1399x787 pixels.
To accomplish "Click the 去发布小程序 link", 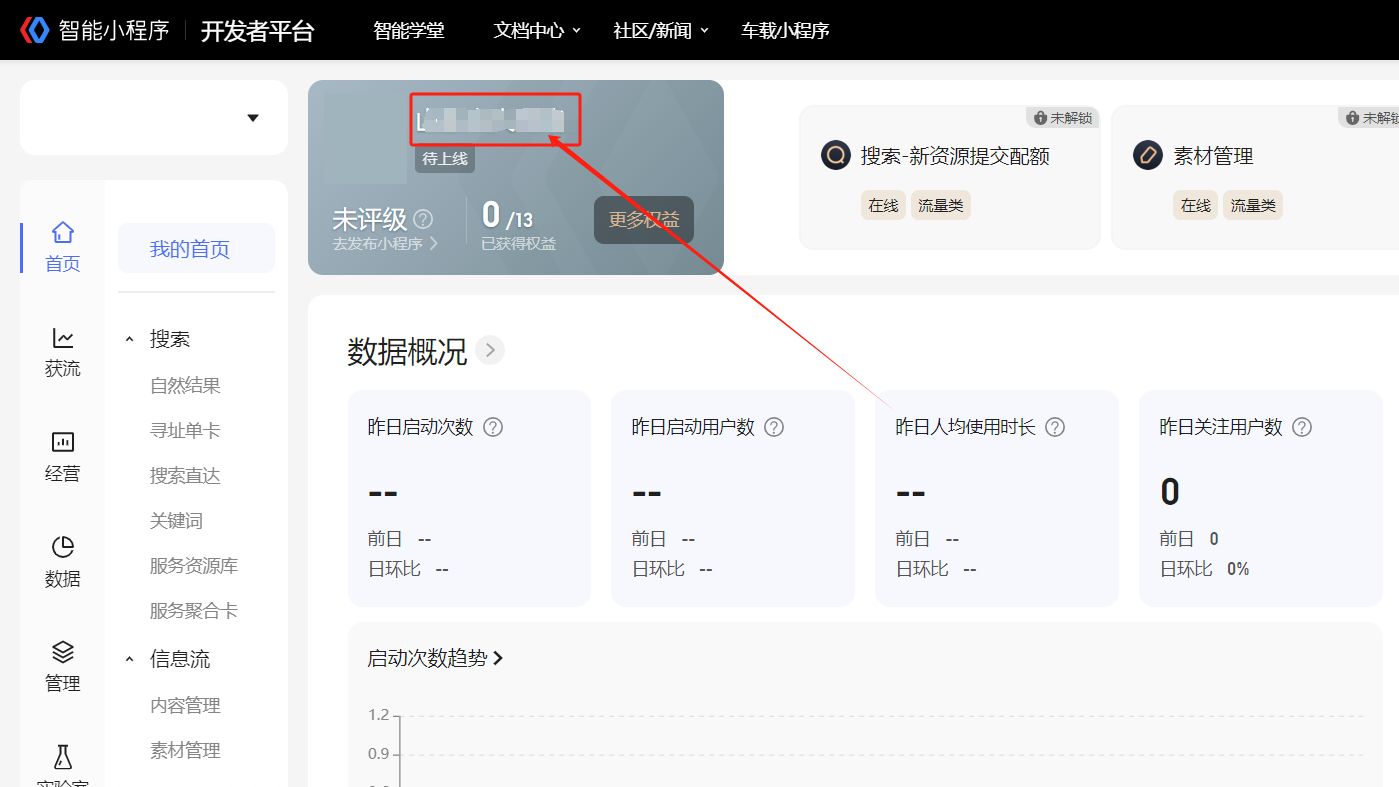I will point(385,243).
